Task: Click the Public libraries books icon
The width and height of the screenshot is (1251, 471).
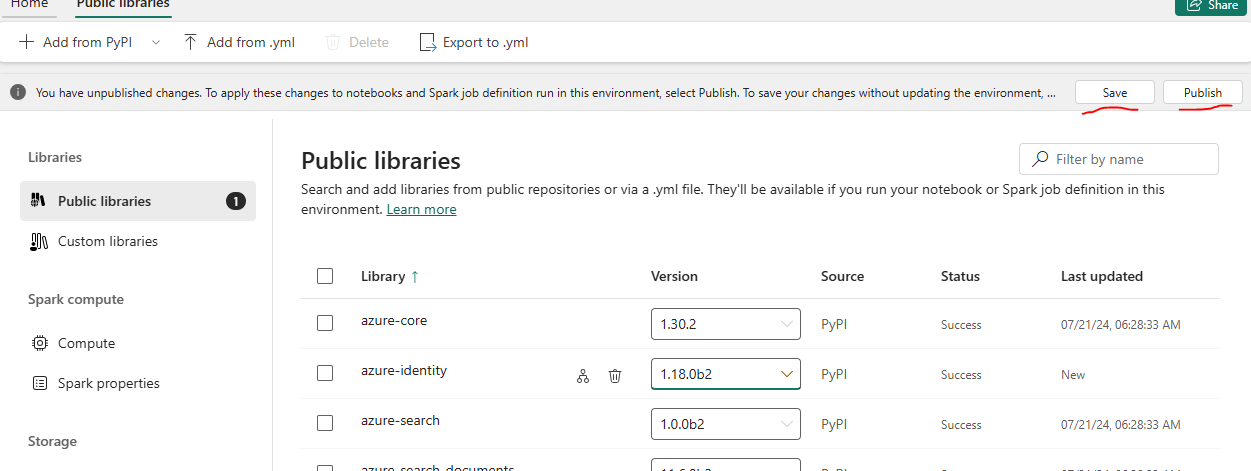Action: (x=40, y=201)
